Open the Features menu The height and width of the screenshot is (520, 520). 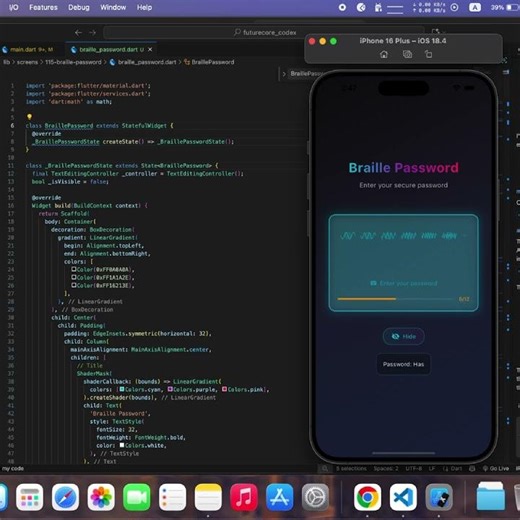click(43, 7)
